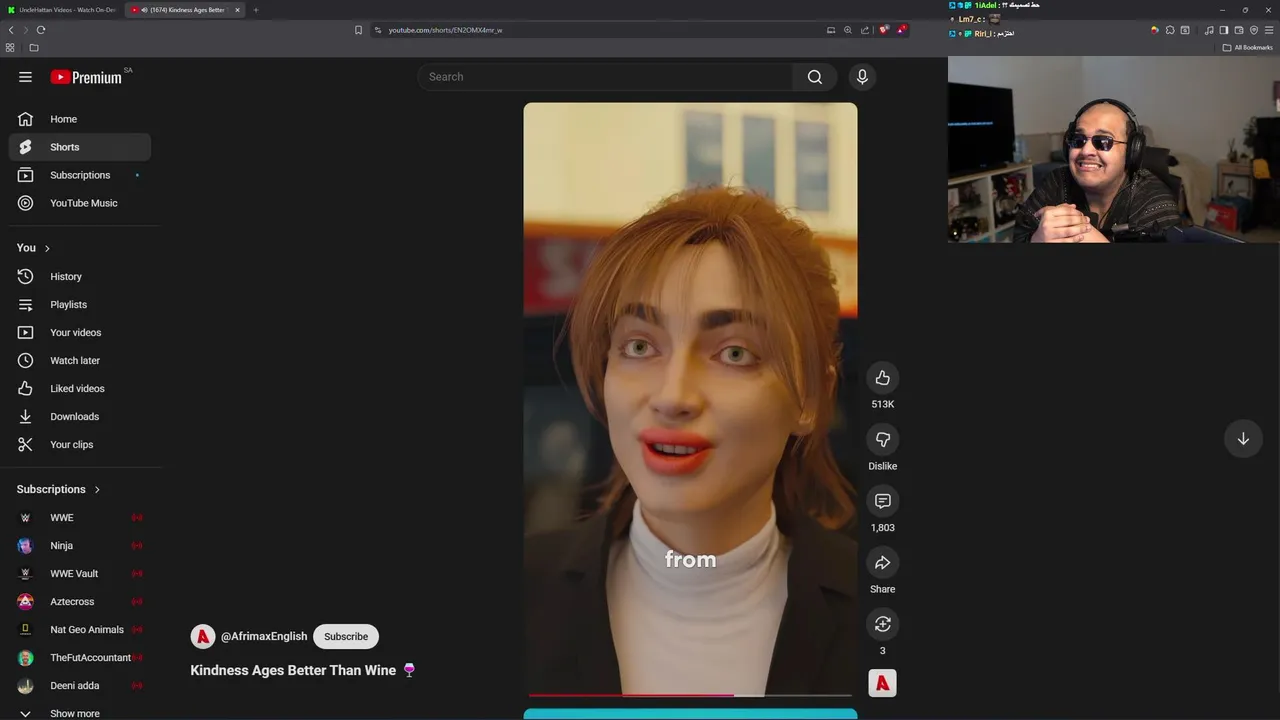The height and width of the screenshot is (720, 1280).
Task: Open Ninja channel subscription
Action: point(80,546)
